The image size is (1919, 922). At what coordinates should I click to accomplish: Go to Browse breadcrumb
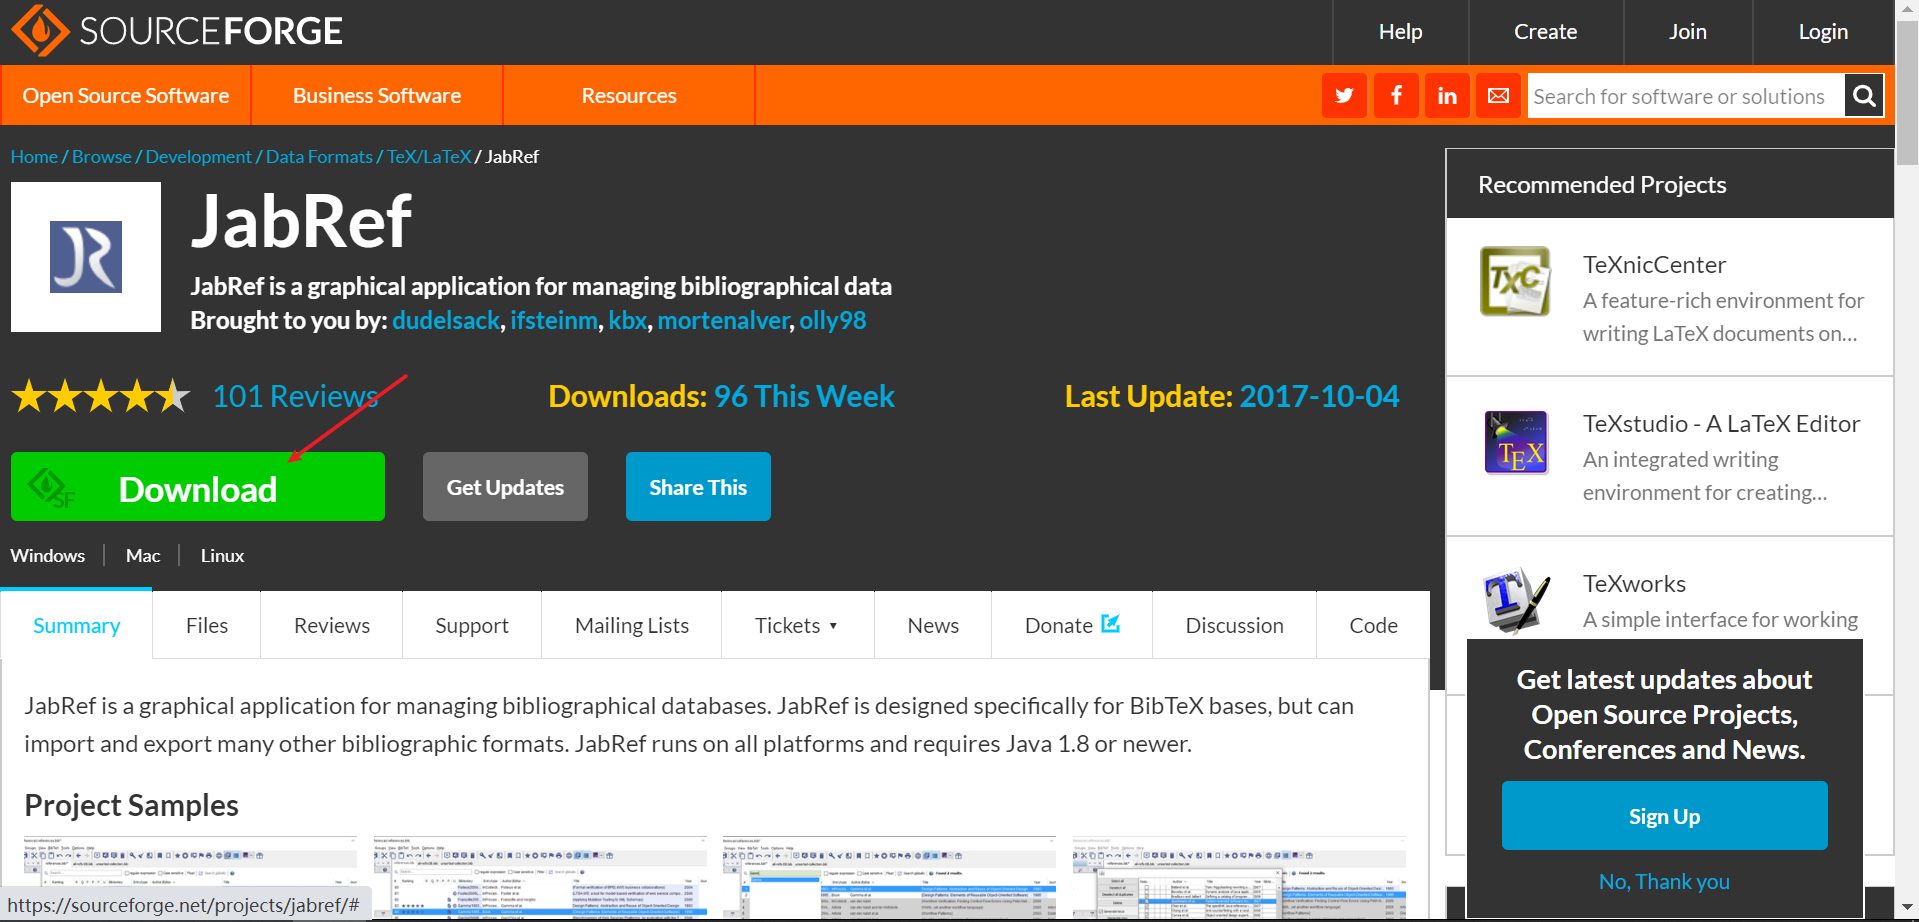point(102,157)
